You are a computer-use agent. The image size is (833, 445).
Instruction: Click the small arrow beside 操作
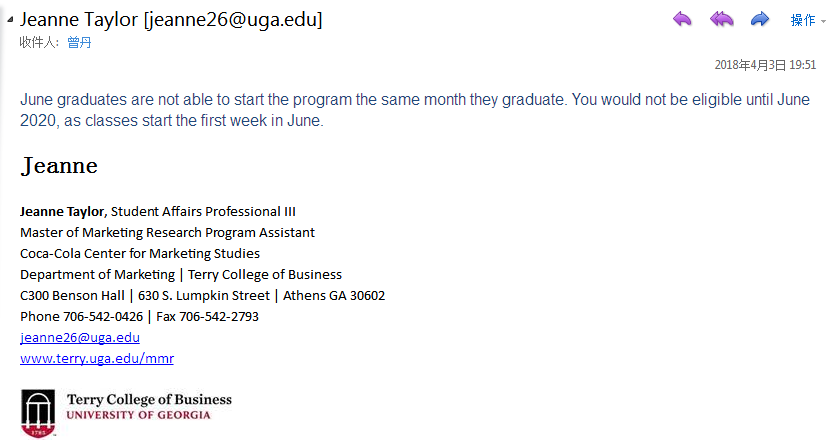click(823, 20)
